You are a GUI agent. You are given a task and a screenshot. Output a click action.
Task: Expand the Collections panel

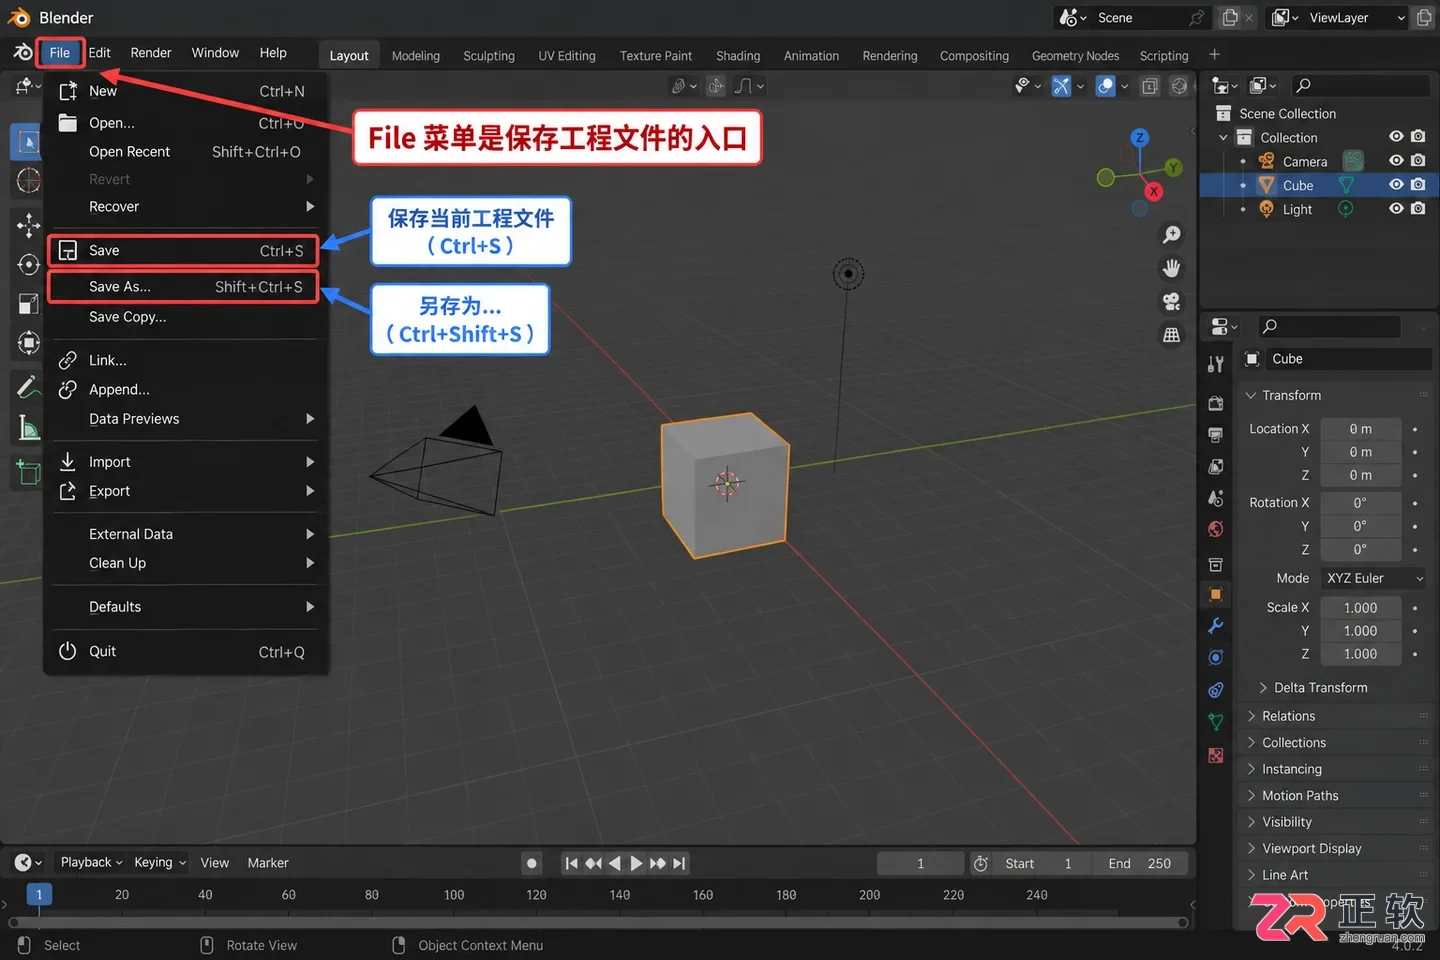[x=1293, y=743]
